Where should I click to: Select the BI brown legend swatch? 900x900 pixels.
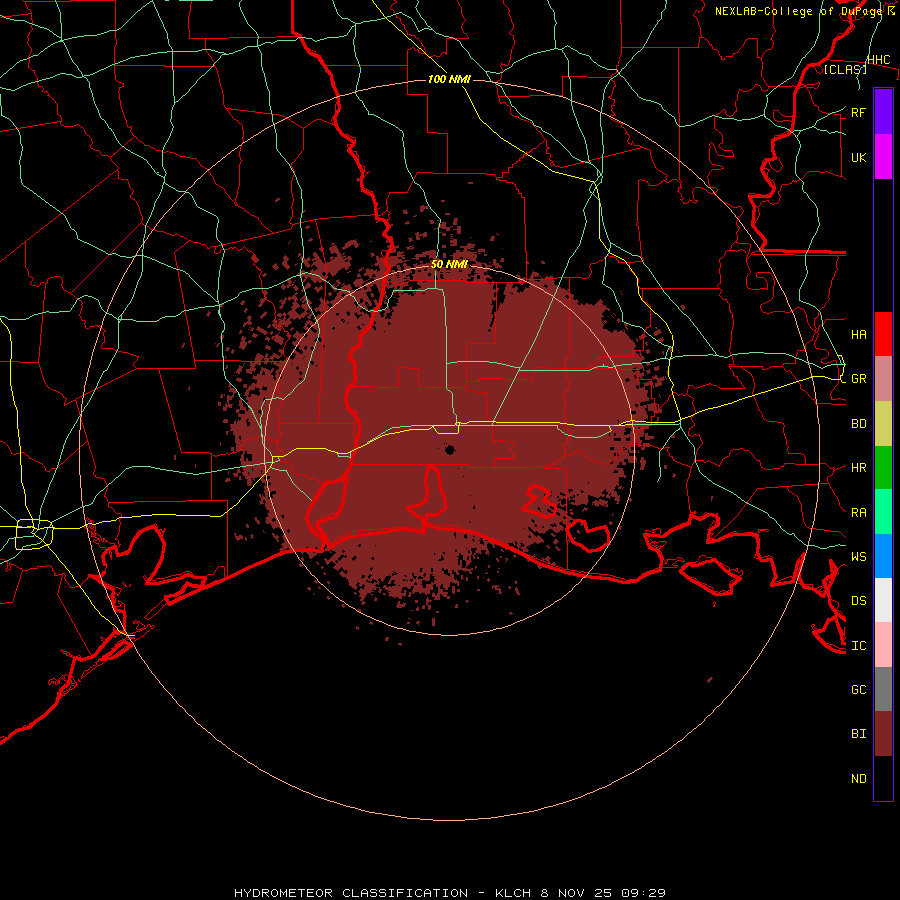883,734
